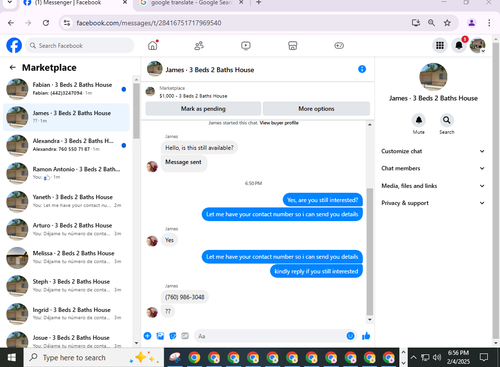Click James profile thumbnail in right panel
The image size is (500, 367).
click(x=433, y=77)
